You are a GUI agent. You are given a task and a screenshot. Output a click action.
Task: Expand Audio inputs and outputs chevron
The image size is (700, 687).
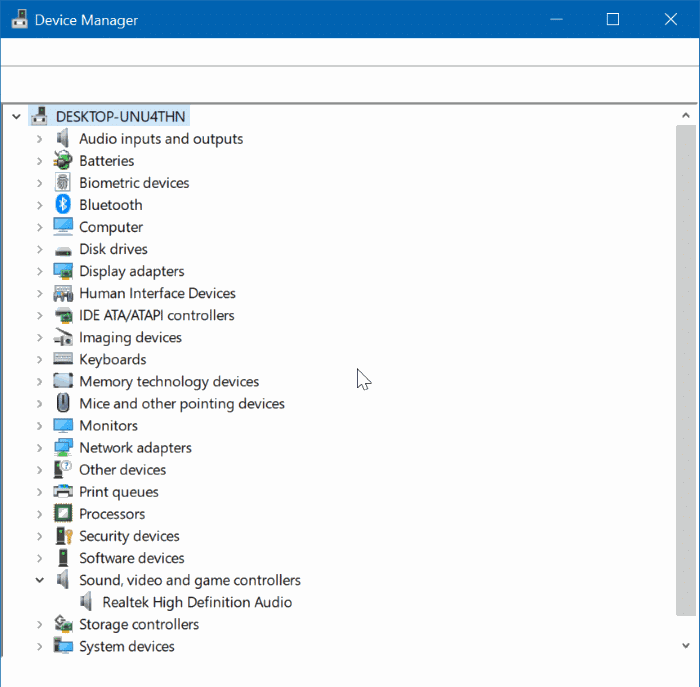pos(39,139)
